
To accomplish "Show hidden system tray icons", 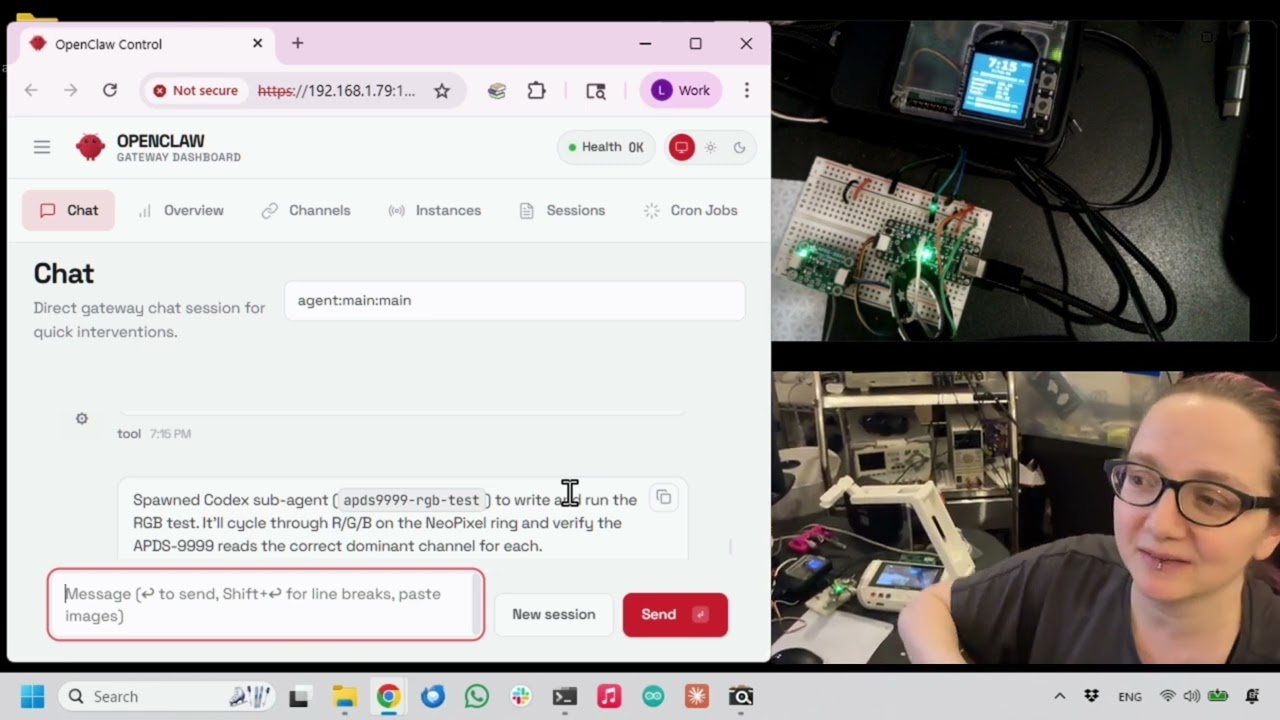I will (1060, 696).
